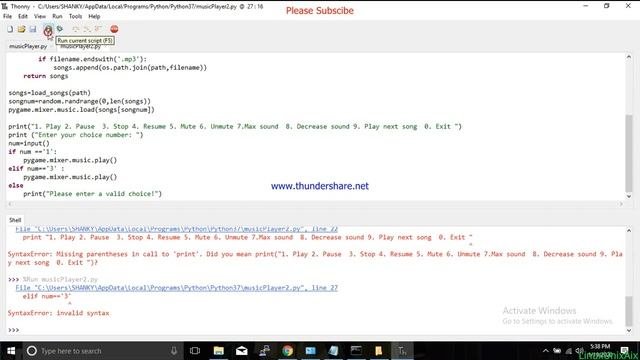This screenshot has width=640, height=360.
Task: Debug current script with the bug icon
Action: (60, 29)
